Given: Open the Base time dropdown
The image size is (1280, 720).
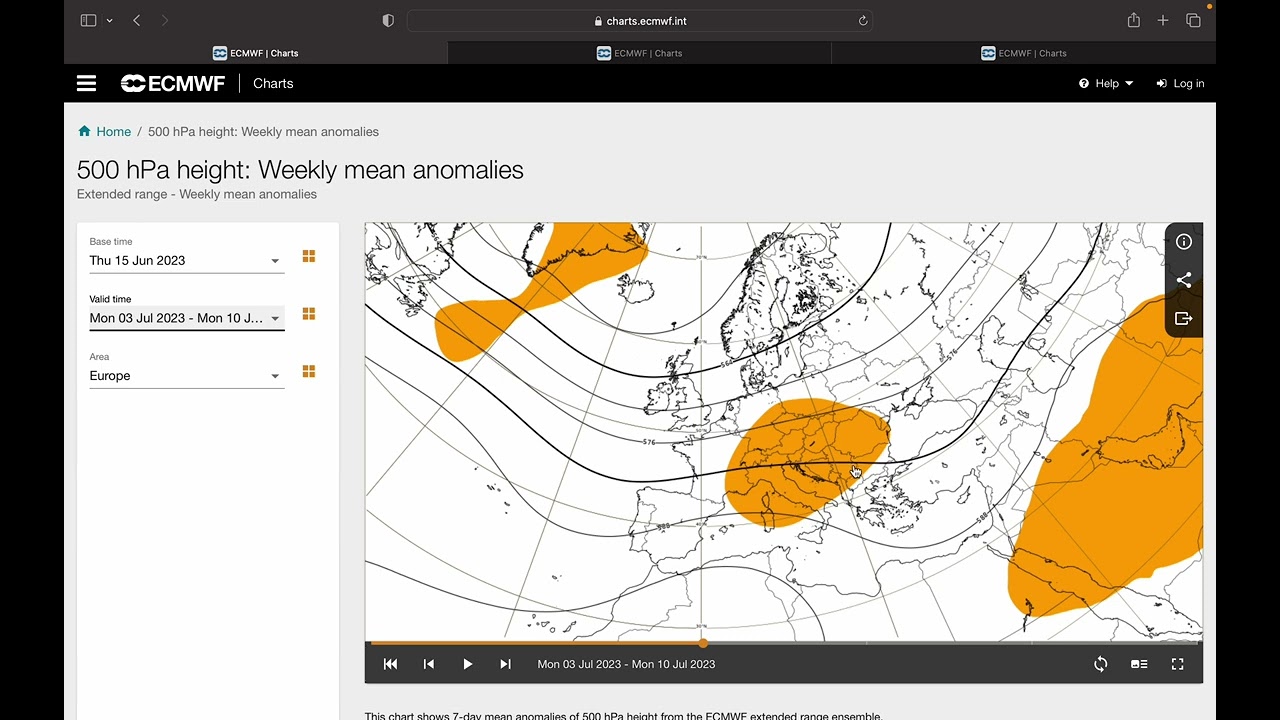Looking at the screenshot, I should click(x=186, y=261).
